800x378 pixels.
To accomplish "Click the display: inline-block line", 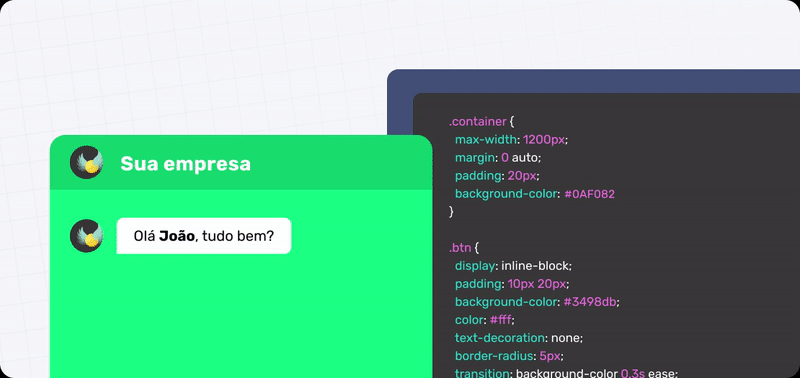I will [x=514, y=266].
